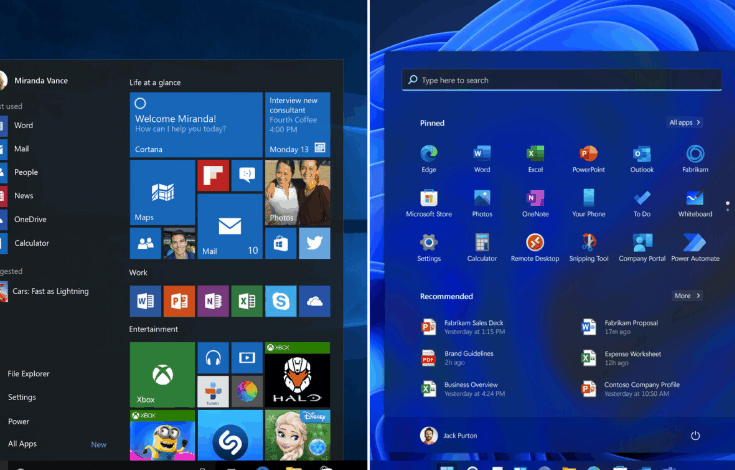The image size is (735, 470).
Task: Open Calculator in Windows 11 pinned apps
Action: pyautogui.click(x=482, y=248)
